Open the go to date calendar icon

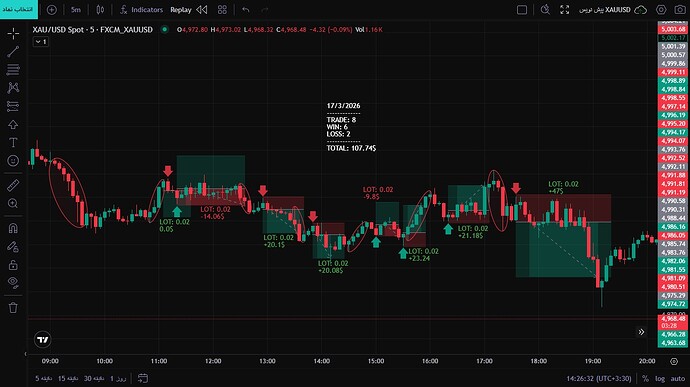[143, 378]
